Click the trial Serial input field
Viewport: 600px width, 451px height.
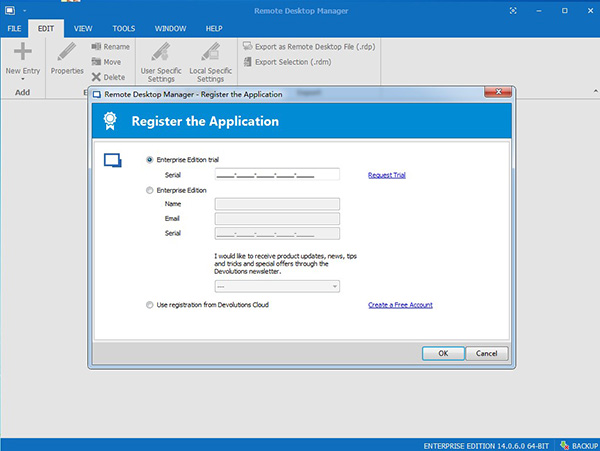pos(277,174)
